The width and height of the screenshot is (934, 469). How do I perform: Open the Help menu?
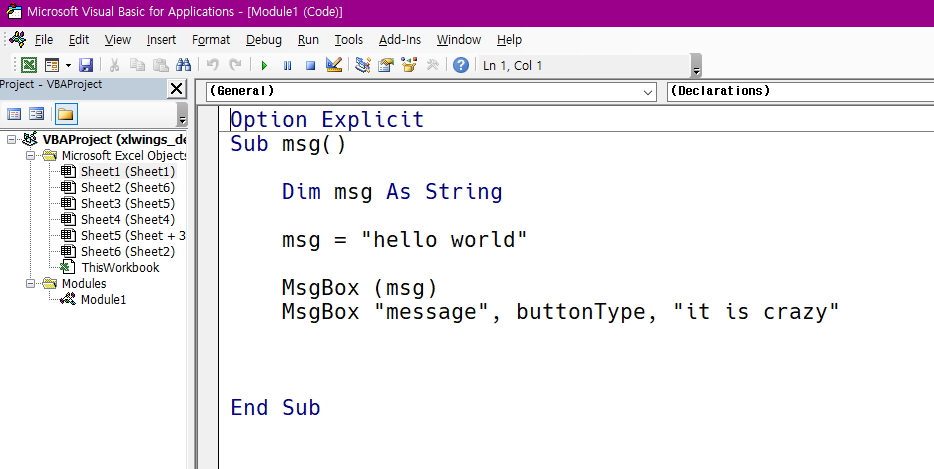[509, 40]
